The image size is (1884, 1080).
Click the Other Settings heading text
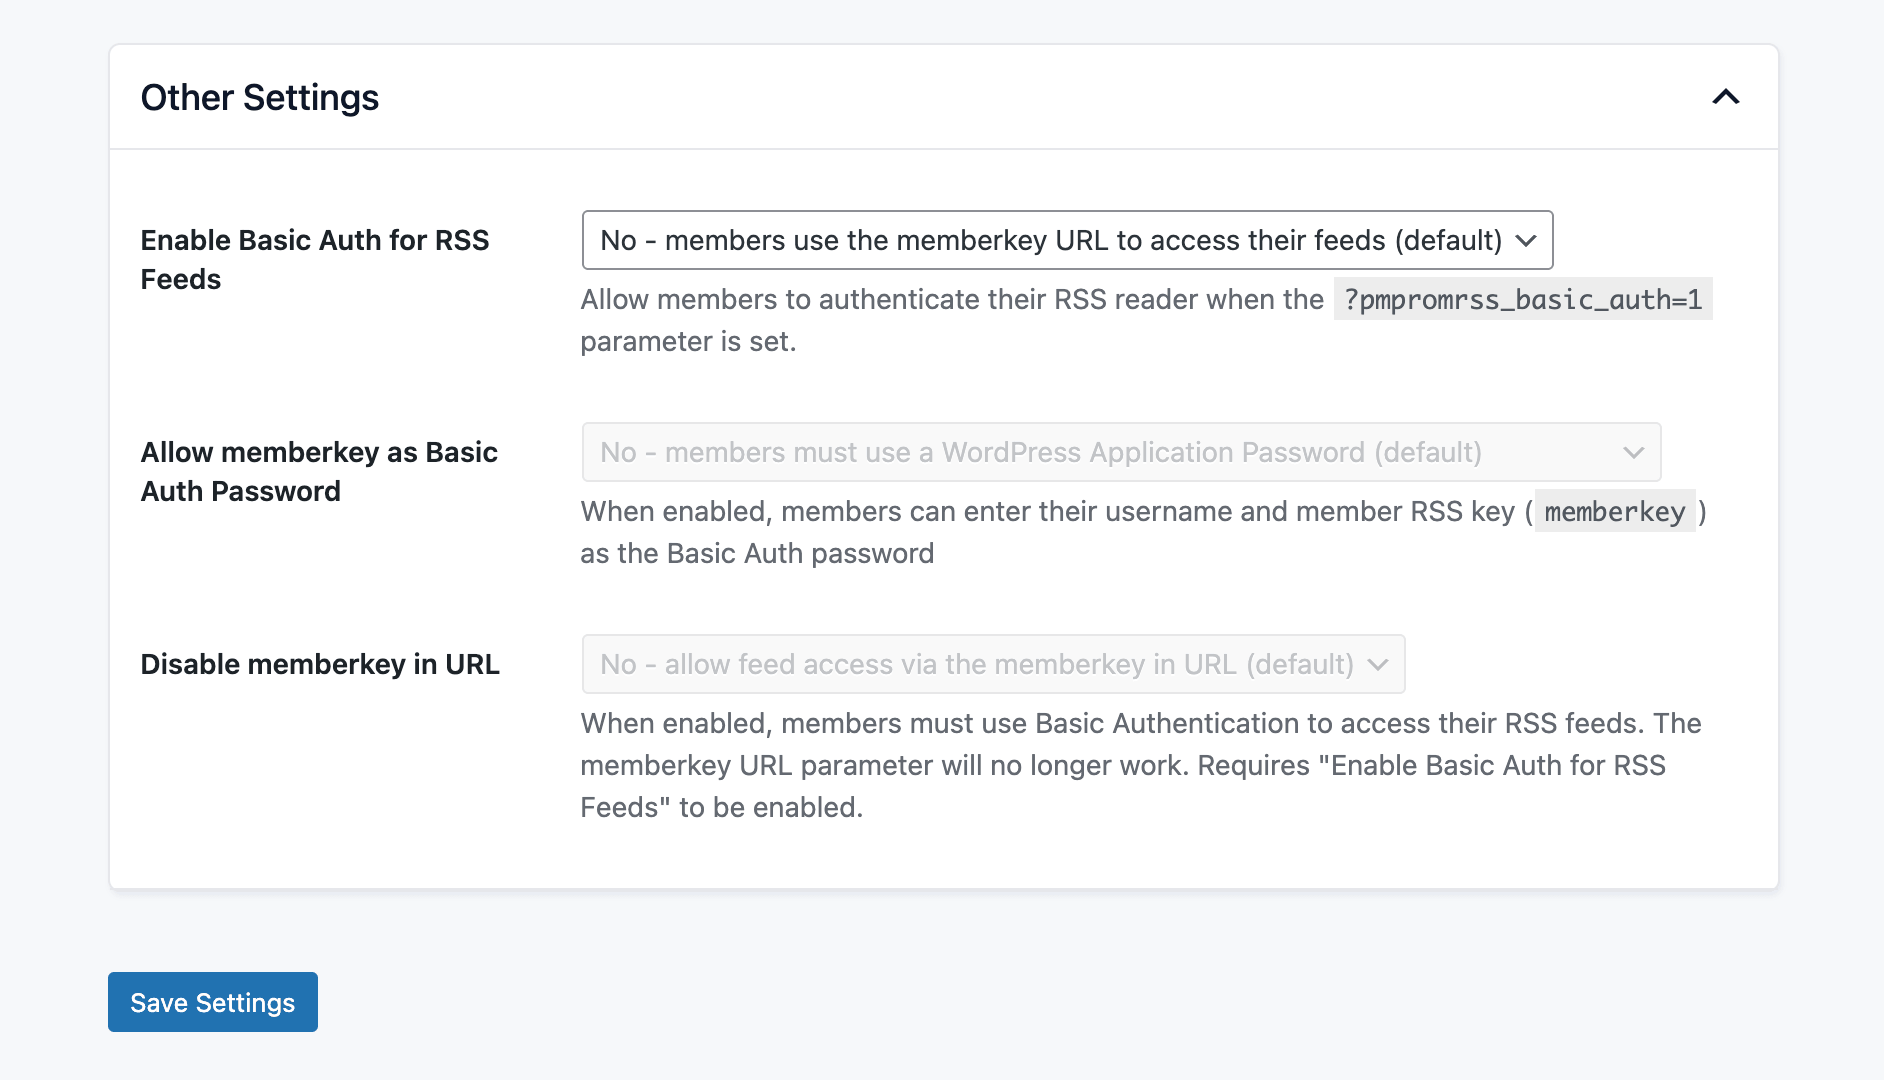(x=260, y=97)
